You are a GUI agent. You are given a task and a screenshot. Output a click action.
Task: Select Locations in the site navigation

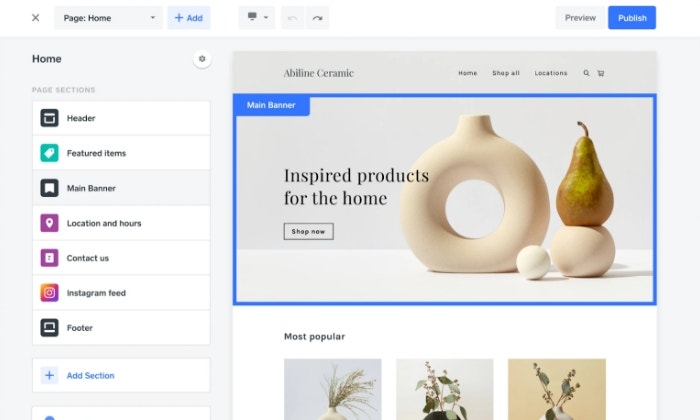(550, 73)
